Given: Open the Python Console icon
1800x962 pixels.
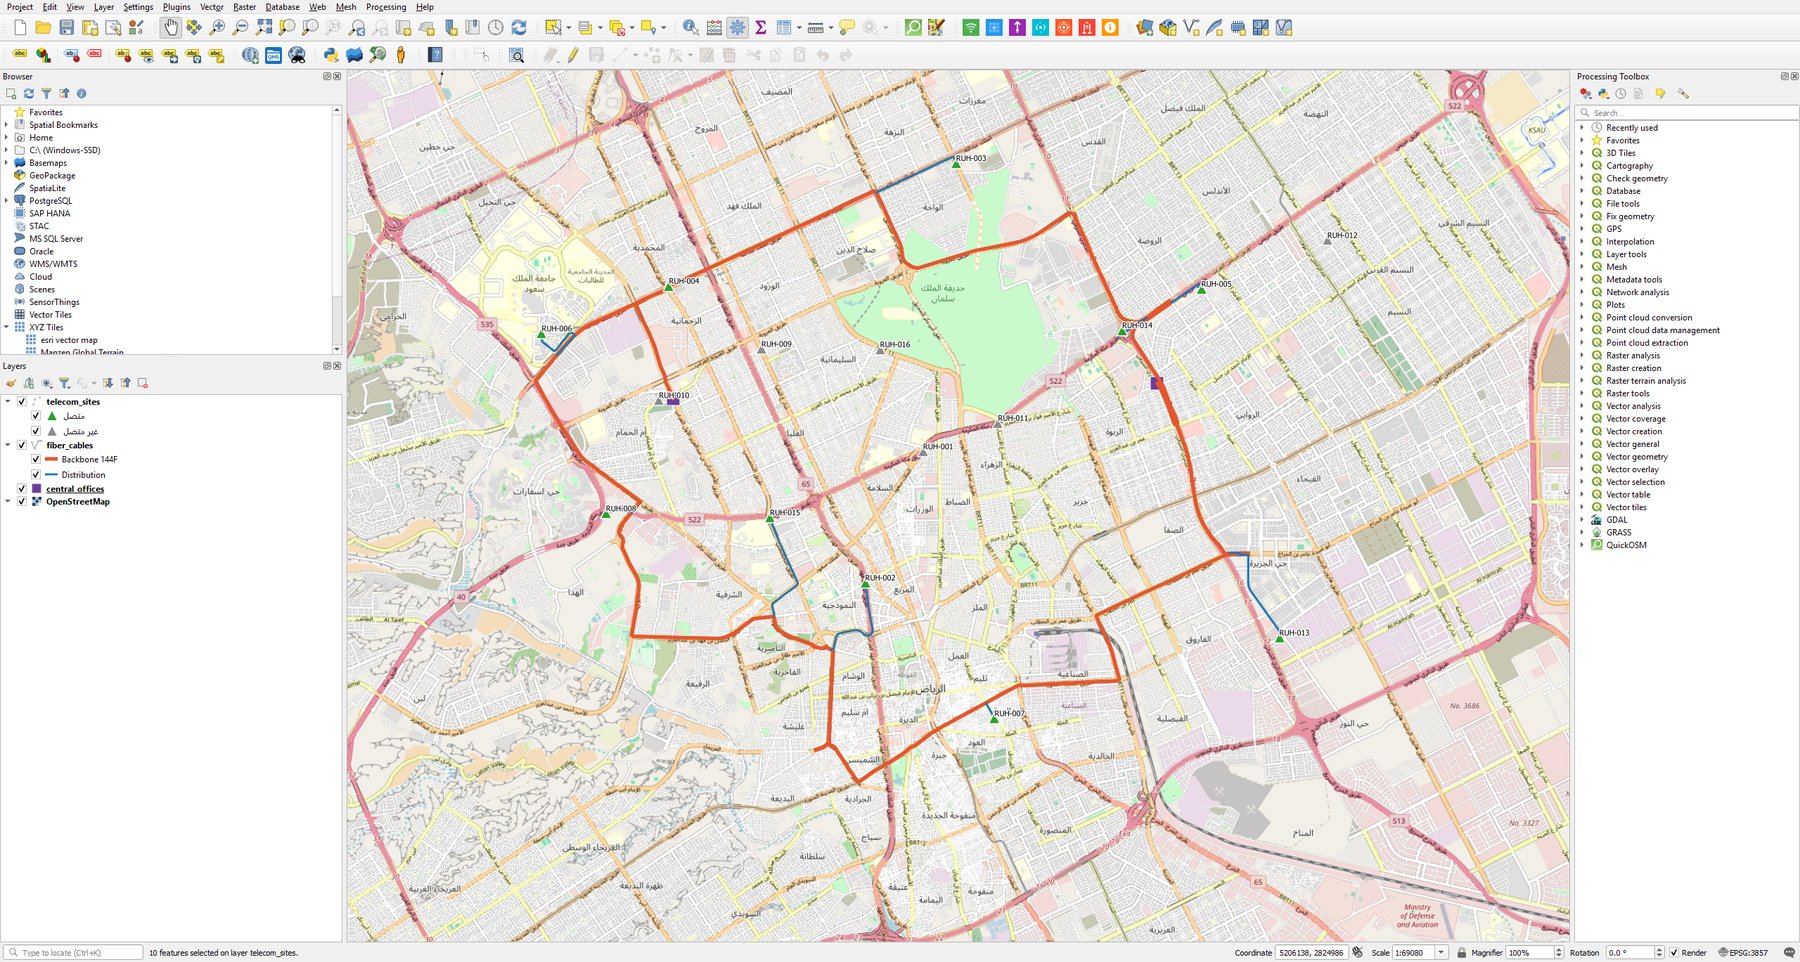Looking at the screenshot, I should point(331,55).
